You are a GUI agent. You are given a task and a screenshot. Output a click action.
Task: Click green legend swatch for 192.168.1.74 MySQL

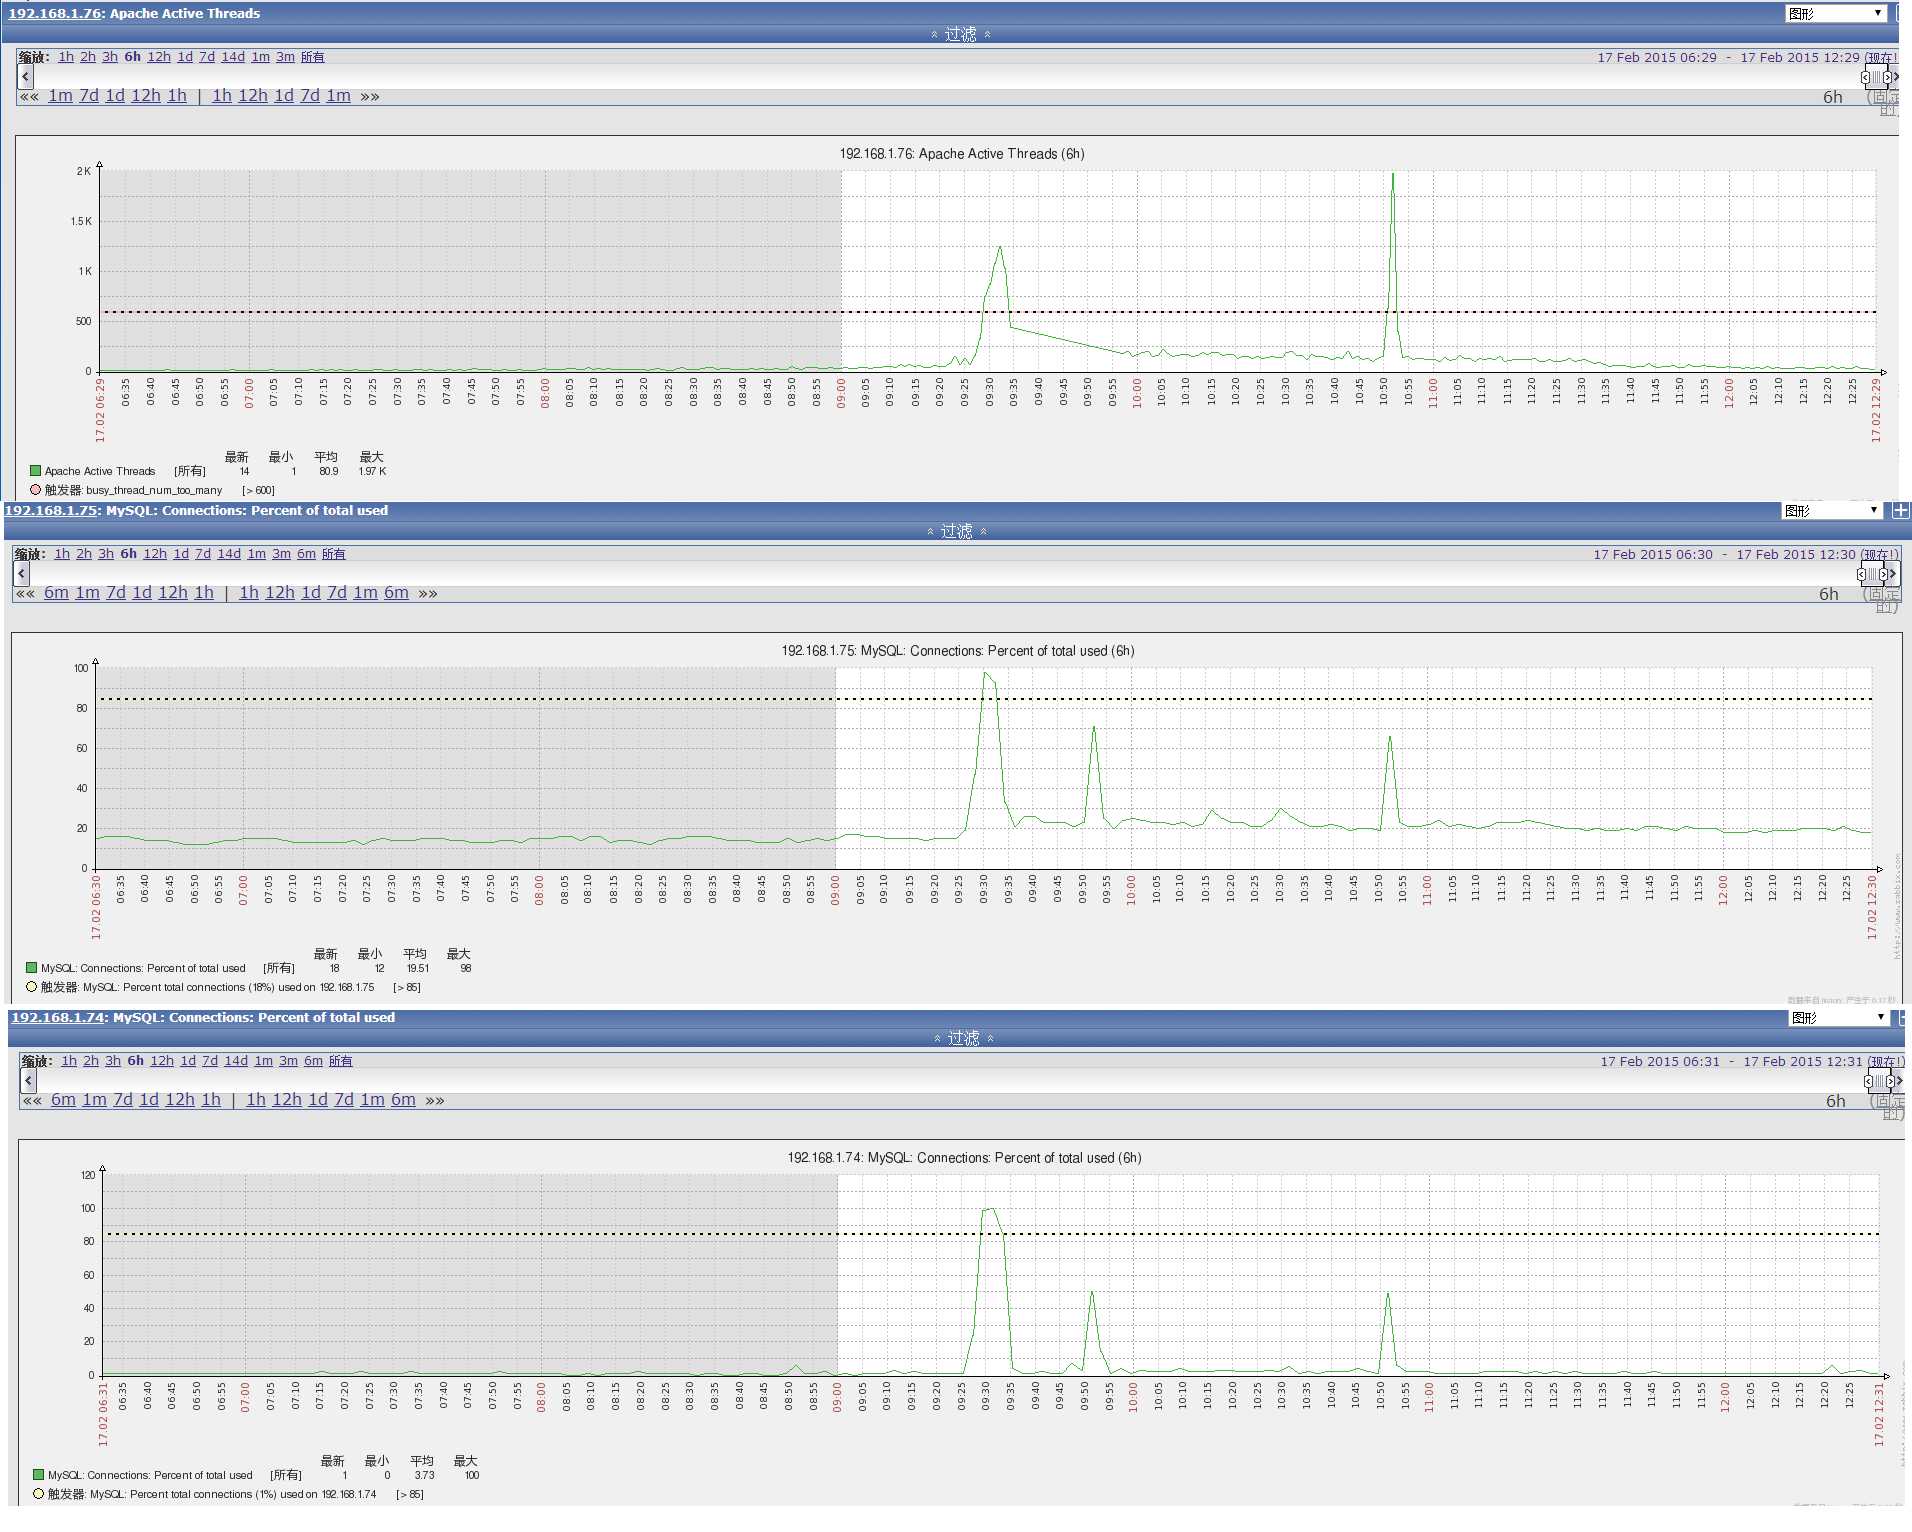(39, 1475)
